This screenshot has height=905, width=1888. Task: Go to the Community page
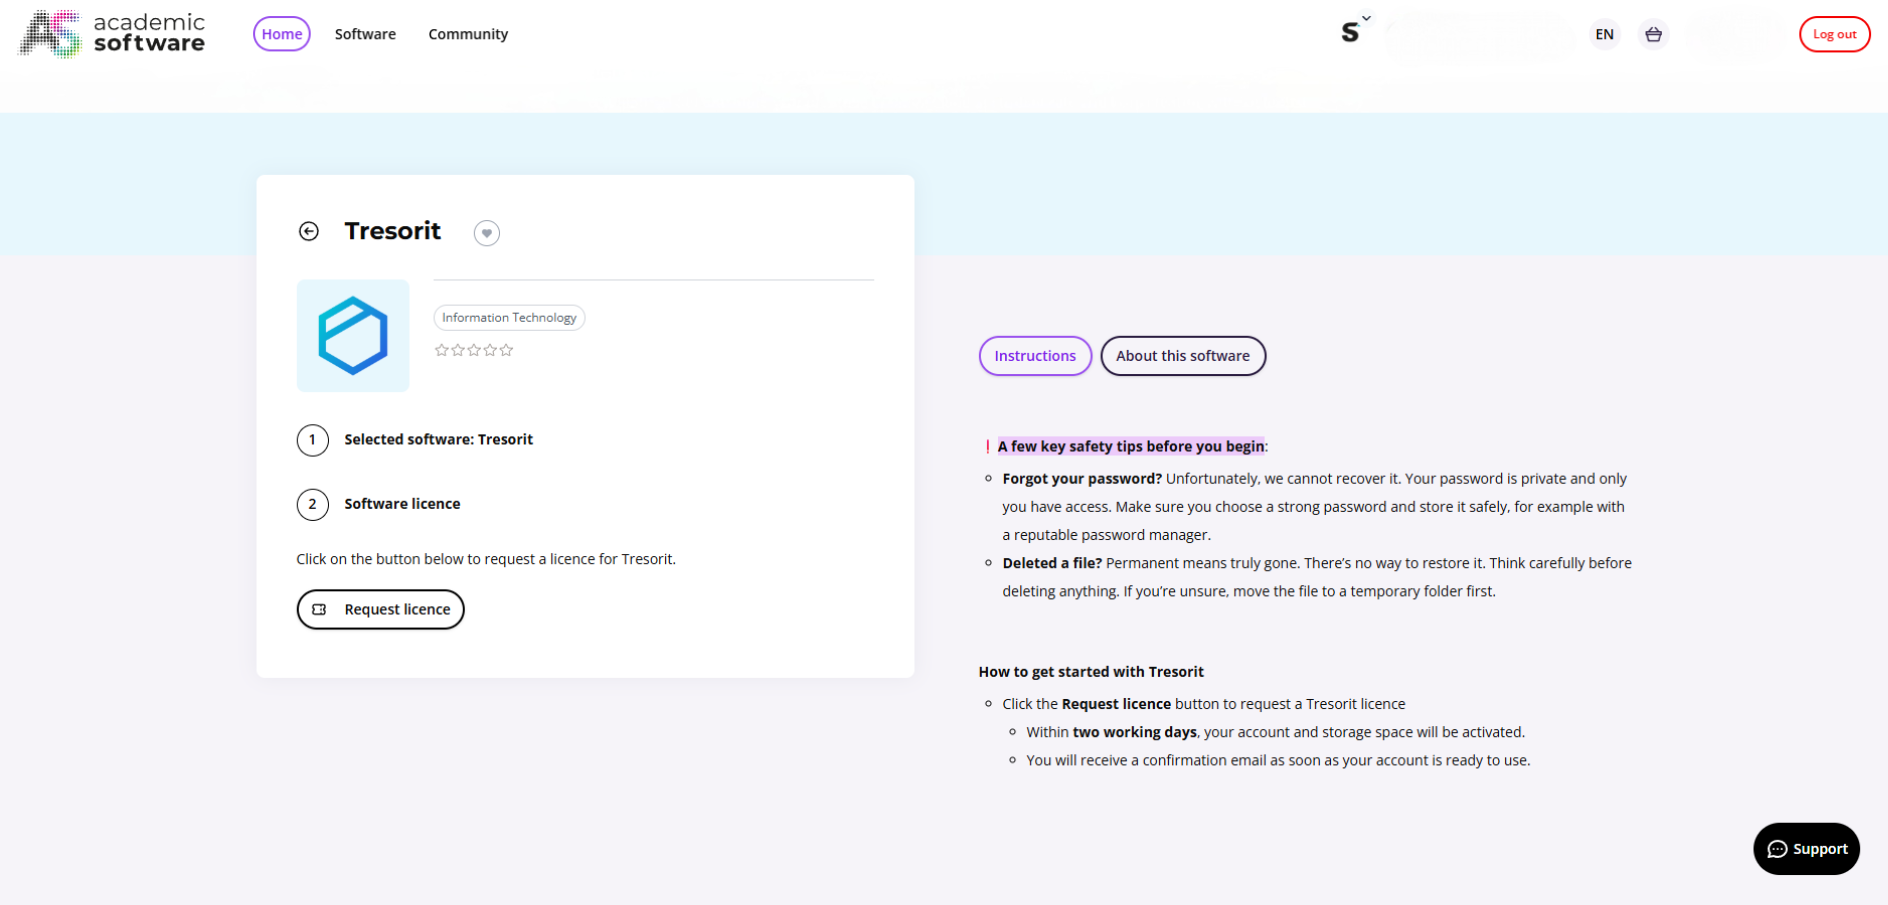[x=468, y=34]
